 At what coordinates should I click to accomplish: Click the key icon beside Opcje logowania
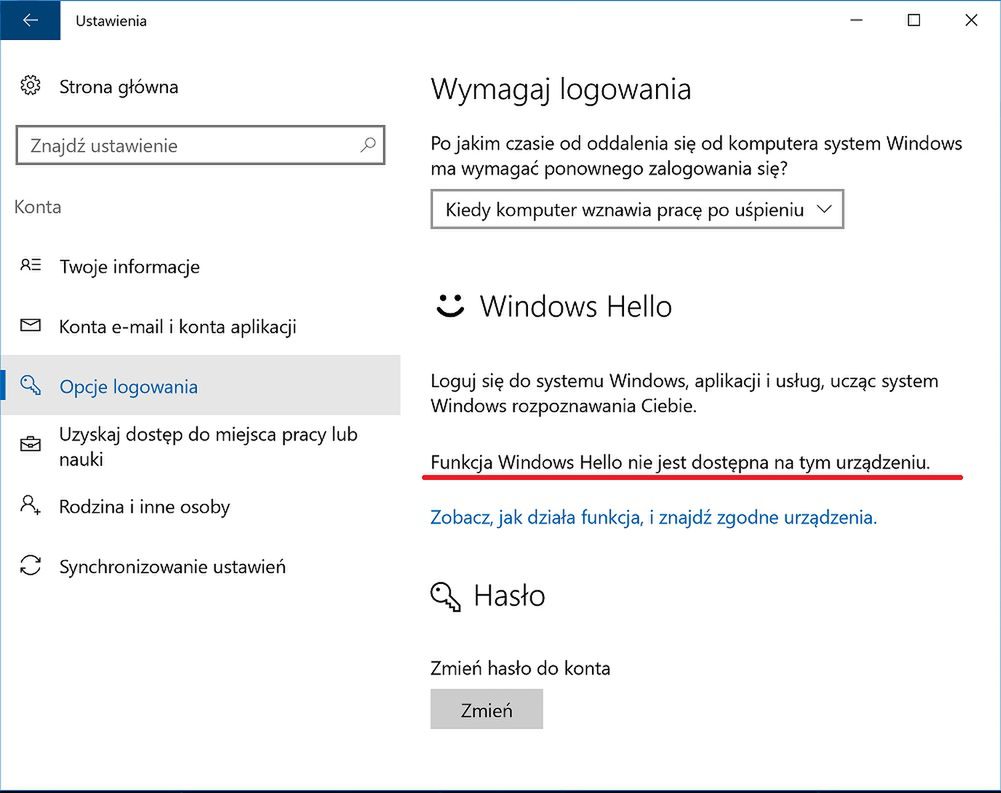coord(30,385)
